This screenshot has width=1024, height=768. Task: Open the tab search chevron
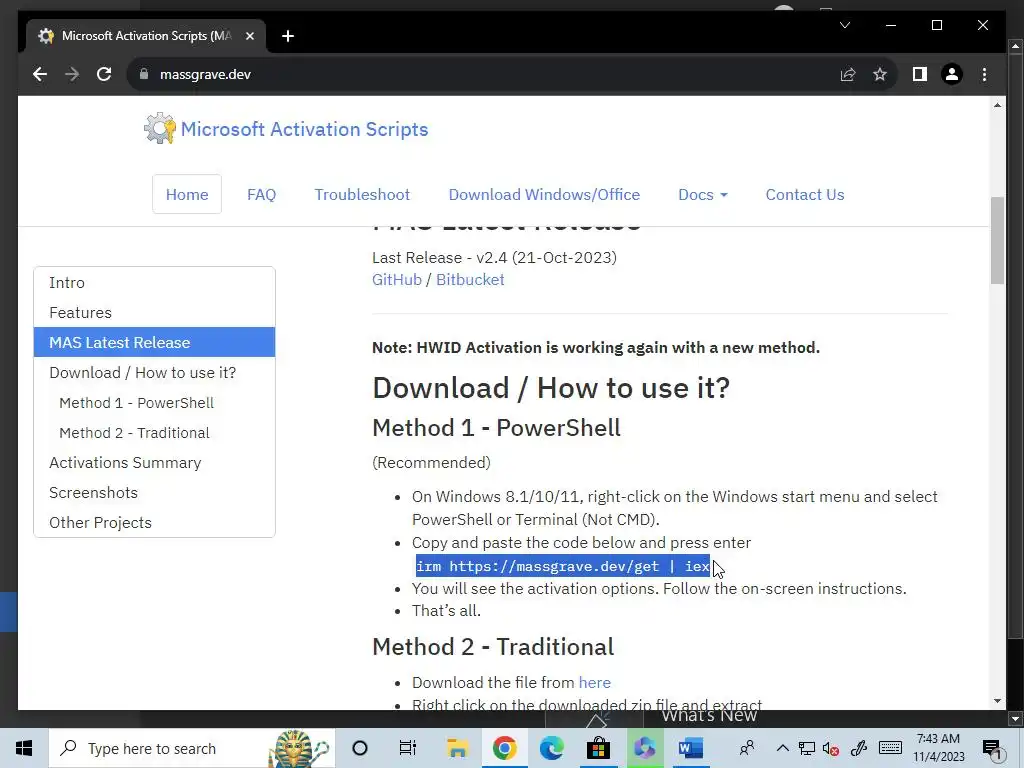[x=844, y=25]
